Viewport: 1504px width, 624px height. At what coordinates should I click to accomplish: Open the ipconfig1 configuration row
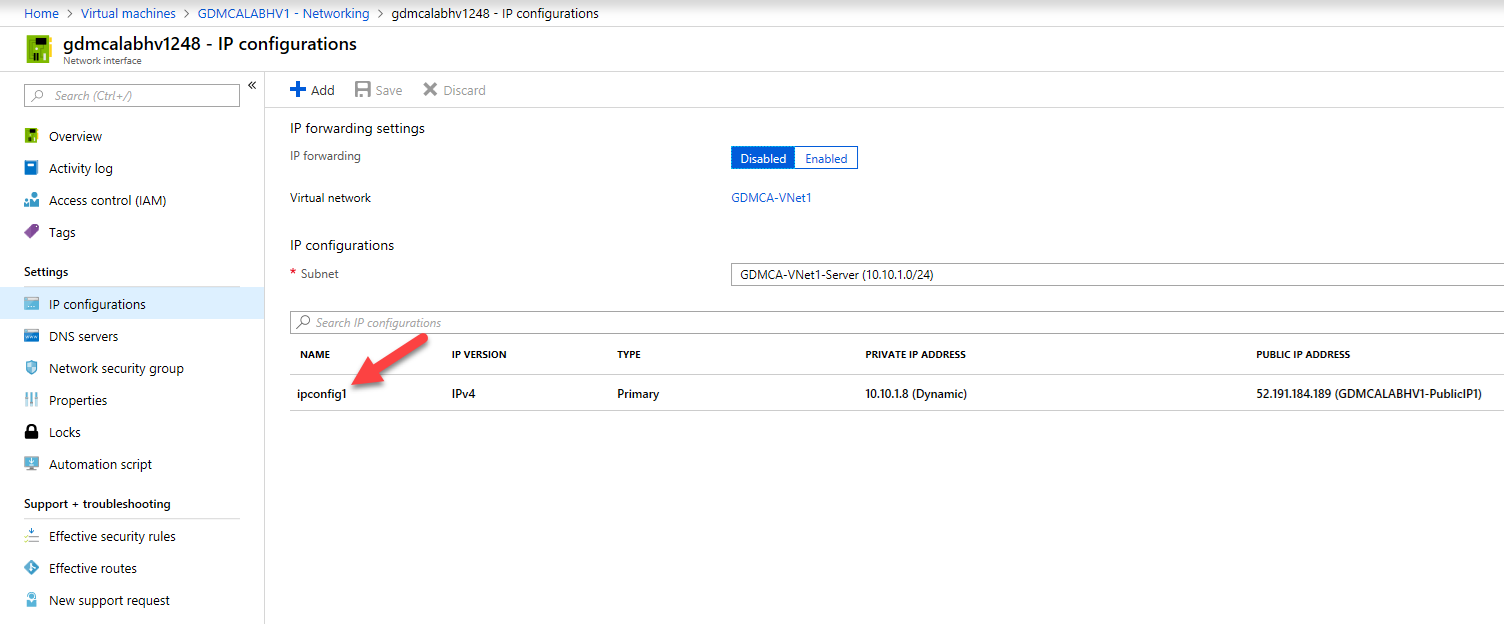897,393
